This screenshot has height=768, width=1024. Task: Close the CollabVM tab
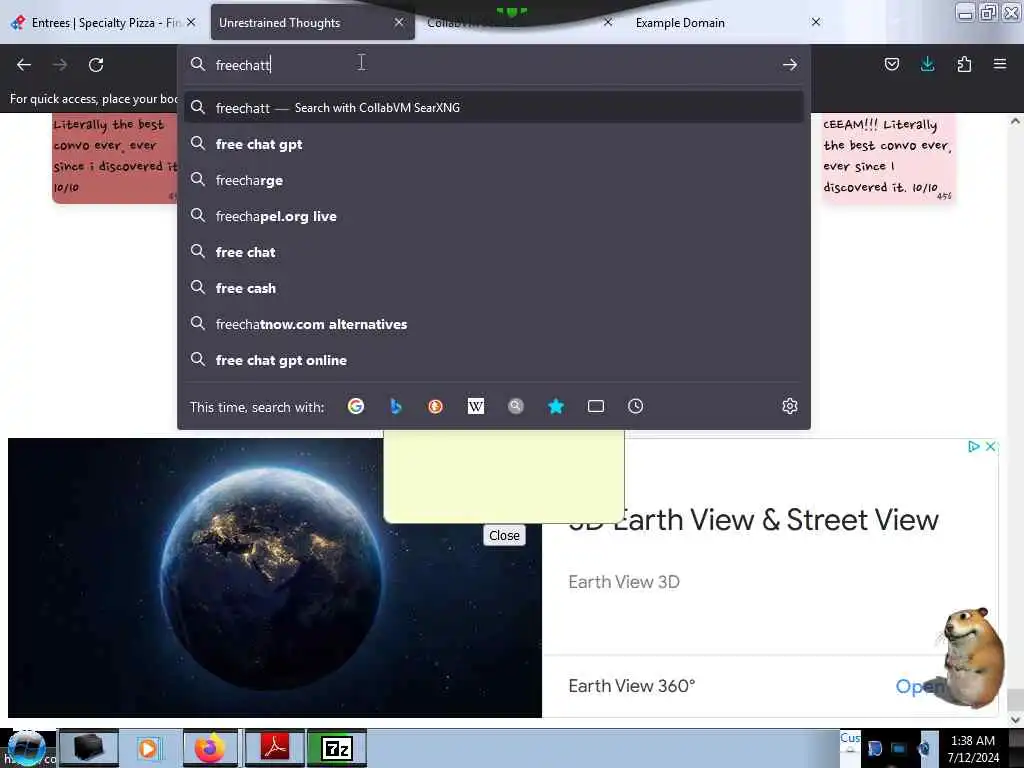(608, 22)
